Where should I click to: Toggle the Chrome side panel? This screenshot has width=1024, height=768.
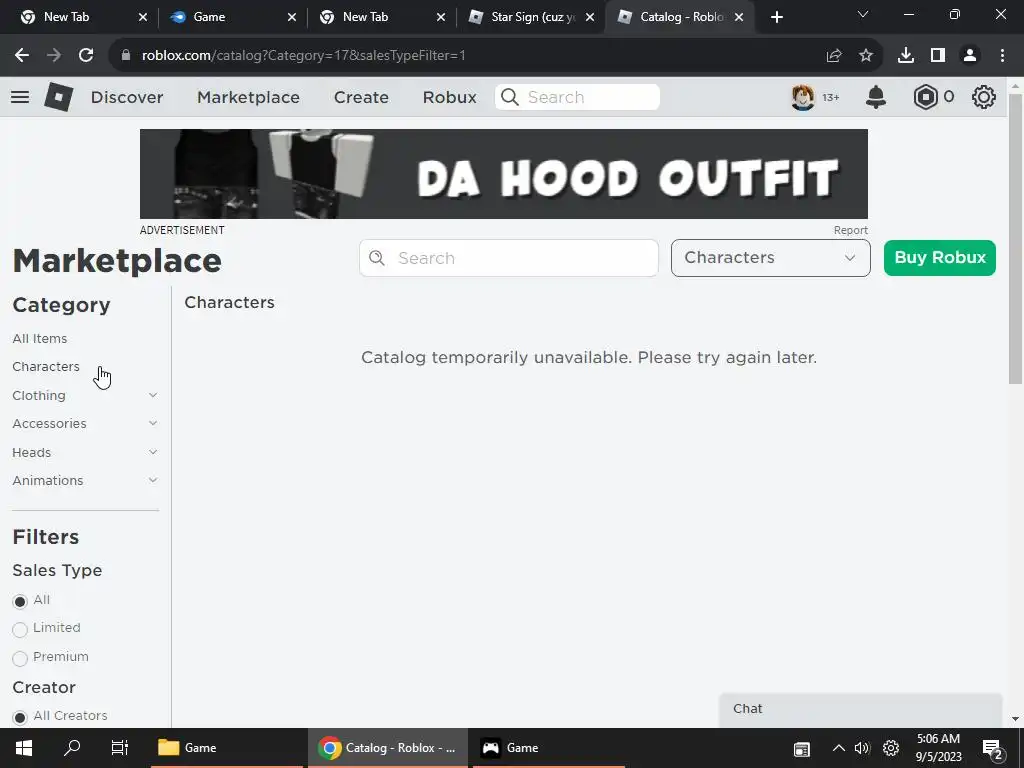tap(938, 56)
